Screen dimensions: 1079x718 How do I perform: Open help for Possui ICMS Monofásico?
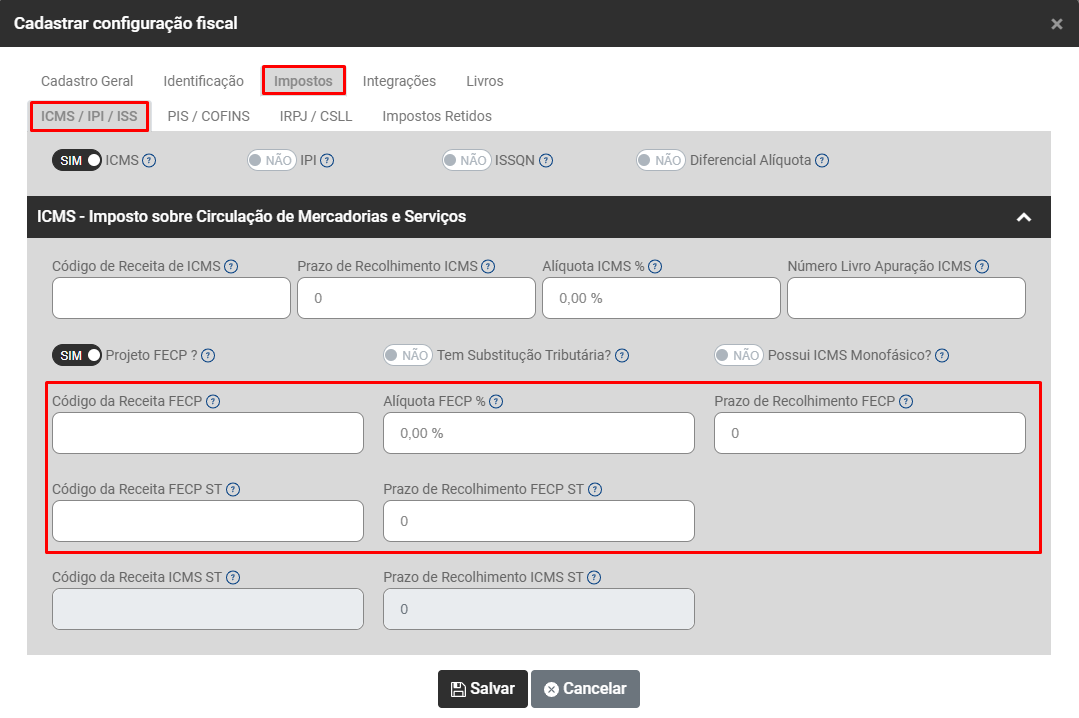(x=942, y=355)
